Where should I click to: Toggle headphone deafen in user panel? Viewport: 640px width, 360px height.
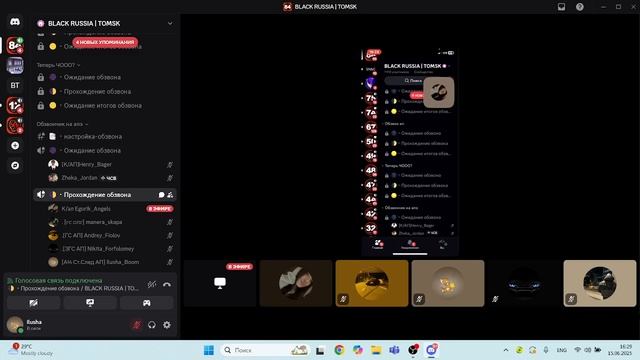coord(152,325)
